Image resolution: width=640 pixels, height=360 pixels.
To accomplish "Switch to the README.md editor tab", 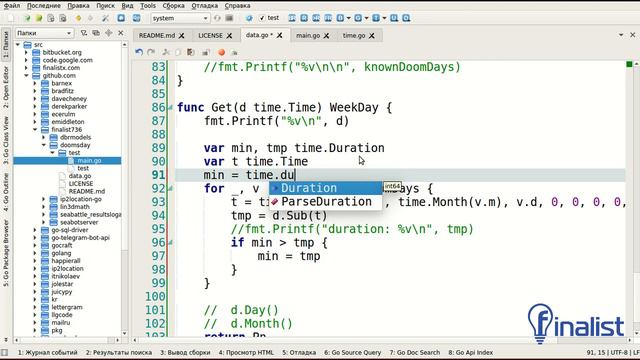I will (157, 36).
